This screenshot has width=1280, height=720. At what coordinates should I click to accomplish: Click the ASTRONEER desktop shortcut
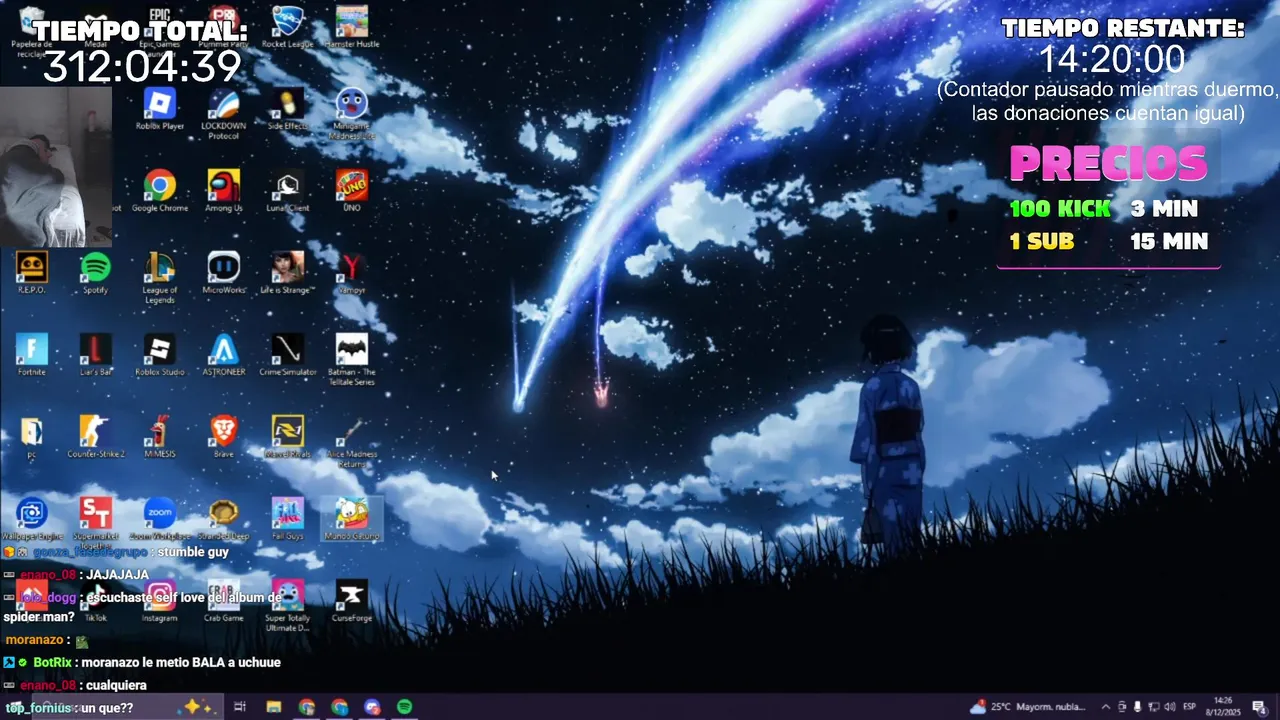[223, 355]
